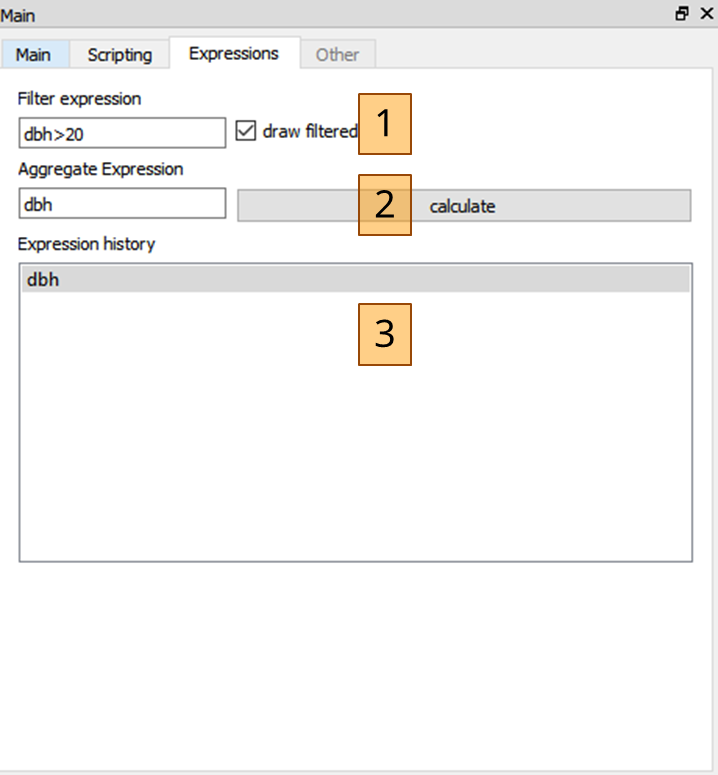Focus the Filter expression field containing dbh>20
Image resolution: width=718 pixels, height=775 pixels.
point(122,133)
